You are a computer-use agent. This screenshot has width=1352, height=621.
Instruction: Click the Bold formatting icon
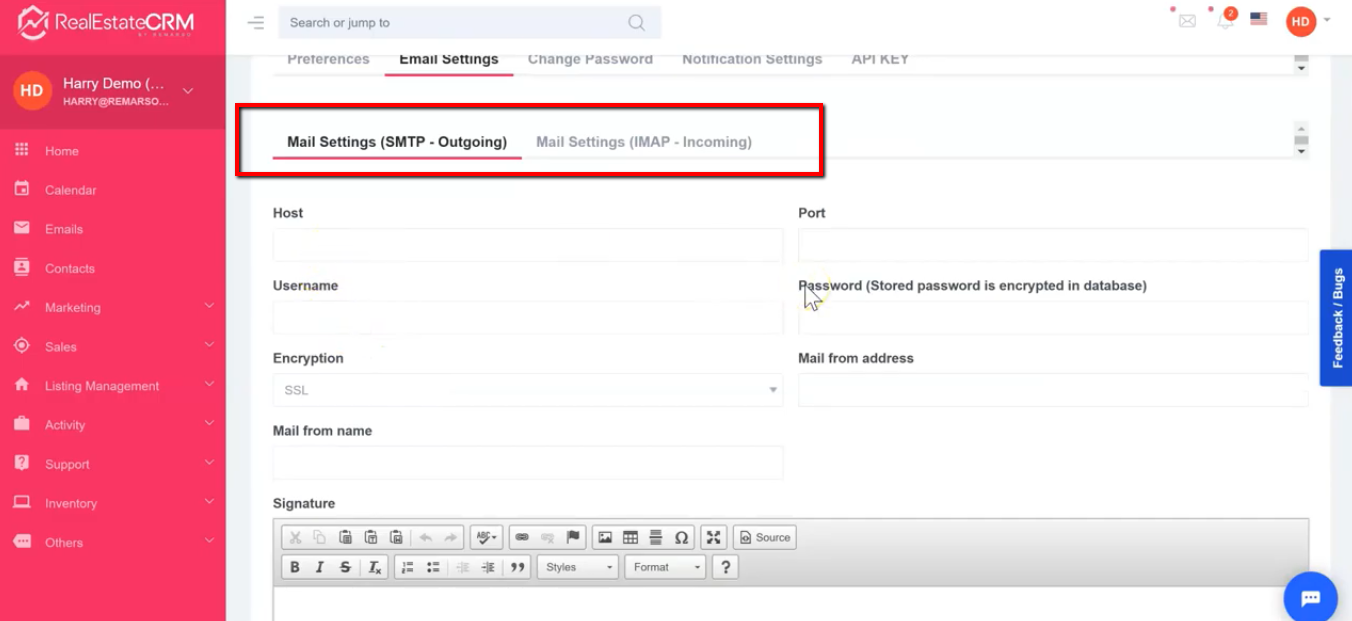coord(295,567)
